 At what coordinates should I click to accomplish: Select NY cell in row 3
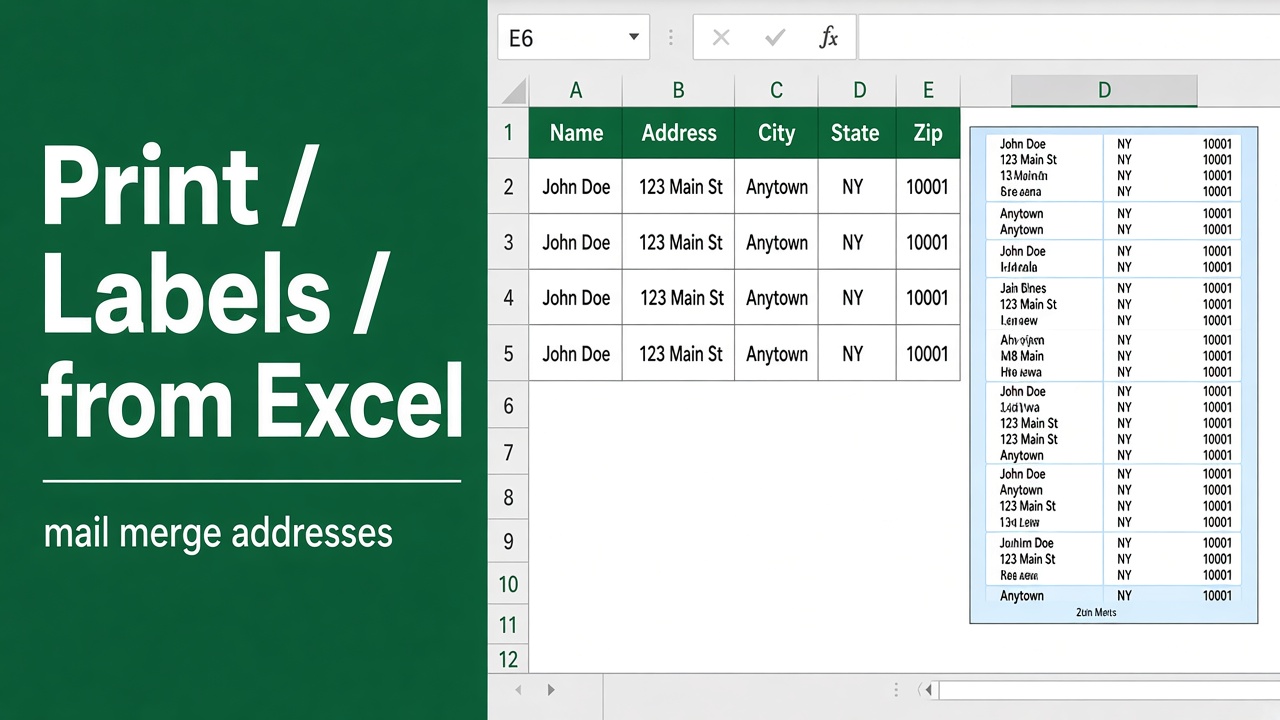tap(857, 242)
